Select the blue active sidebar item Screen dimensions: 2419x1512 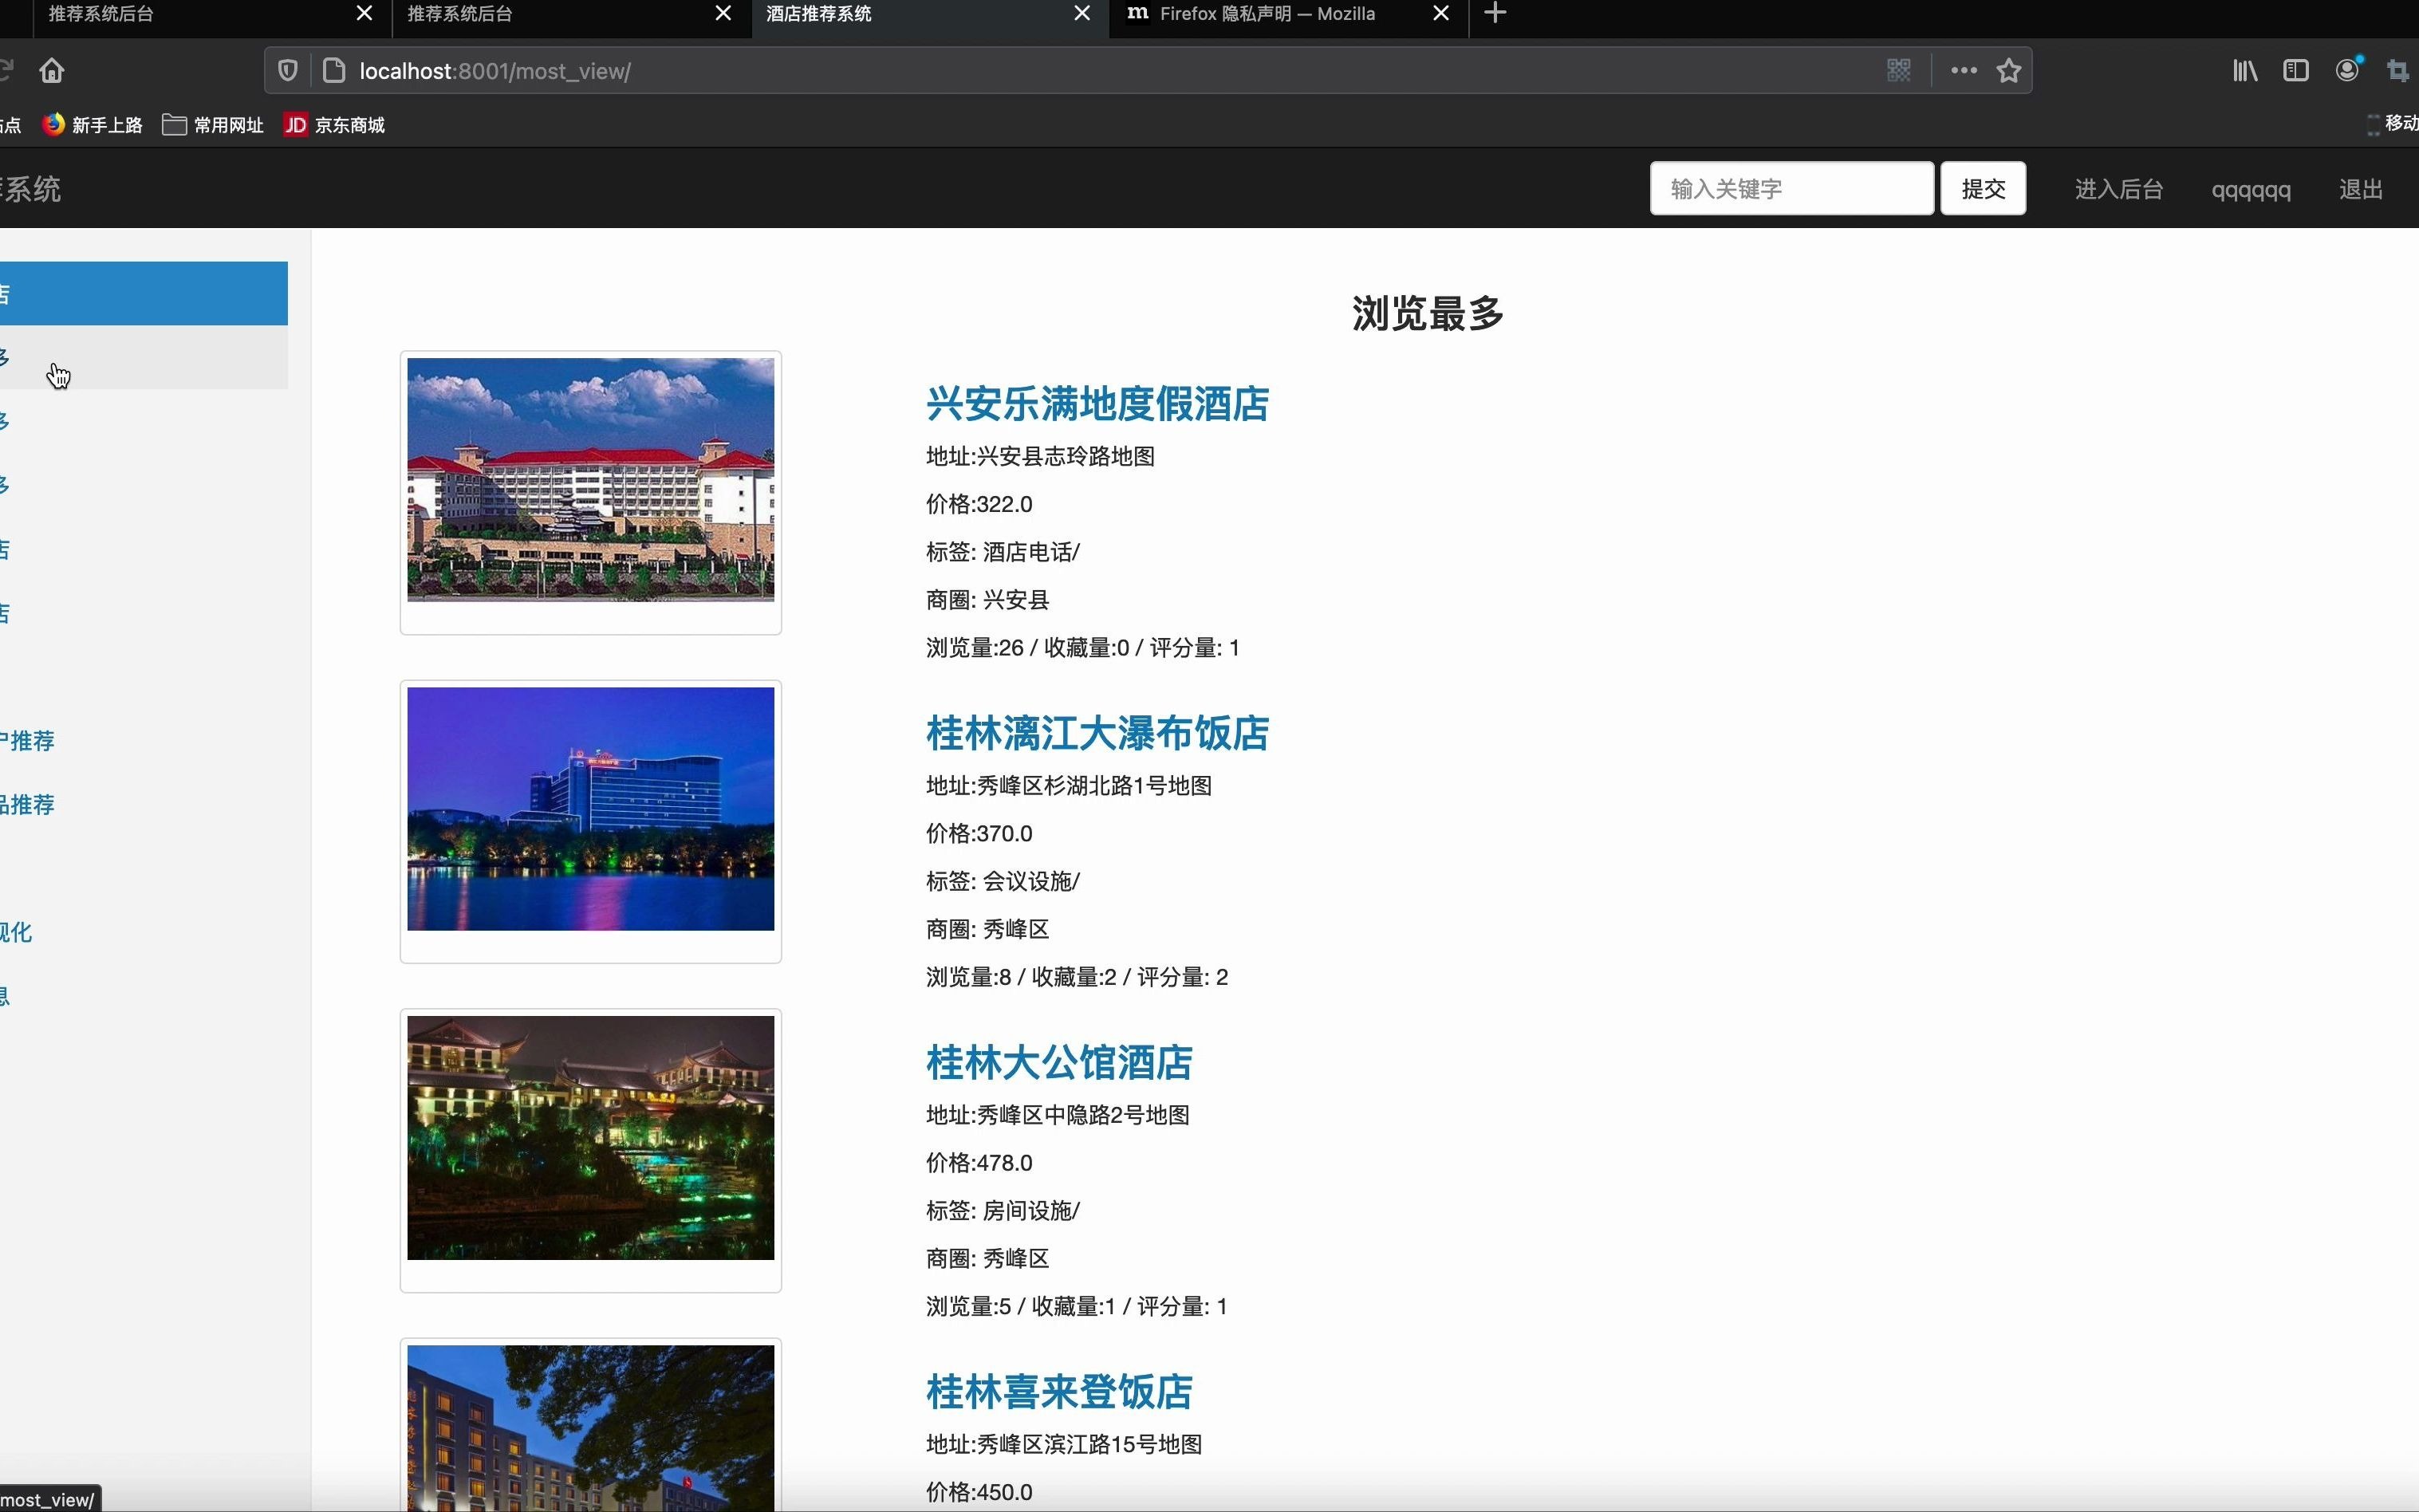tap(144, 293)
